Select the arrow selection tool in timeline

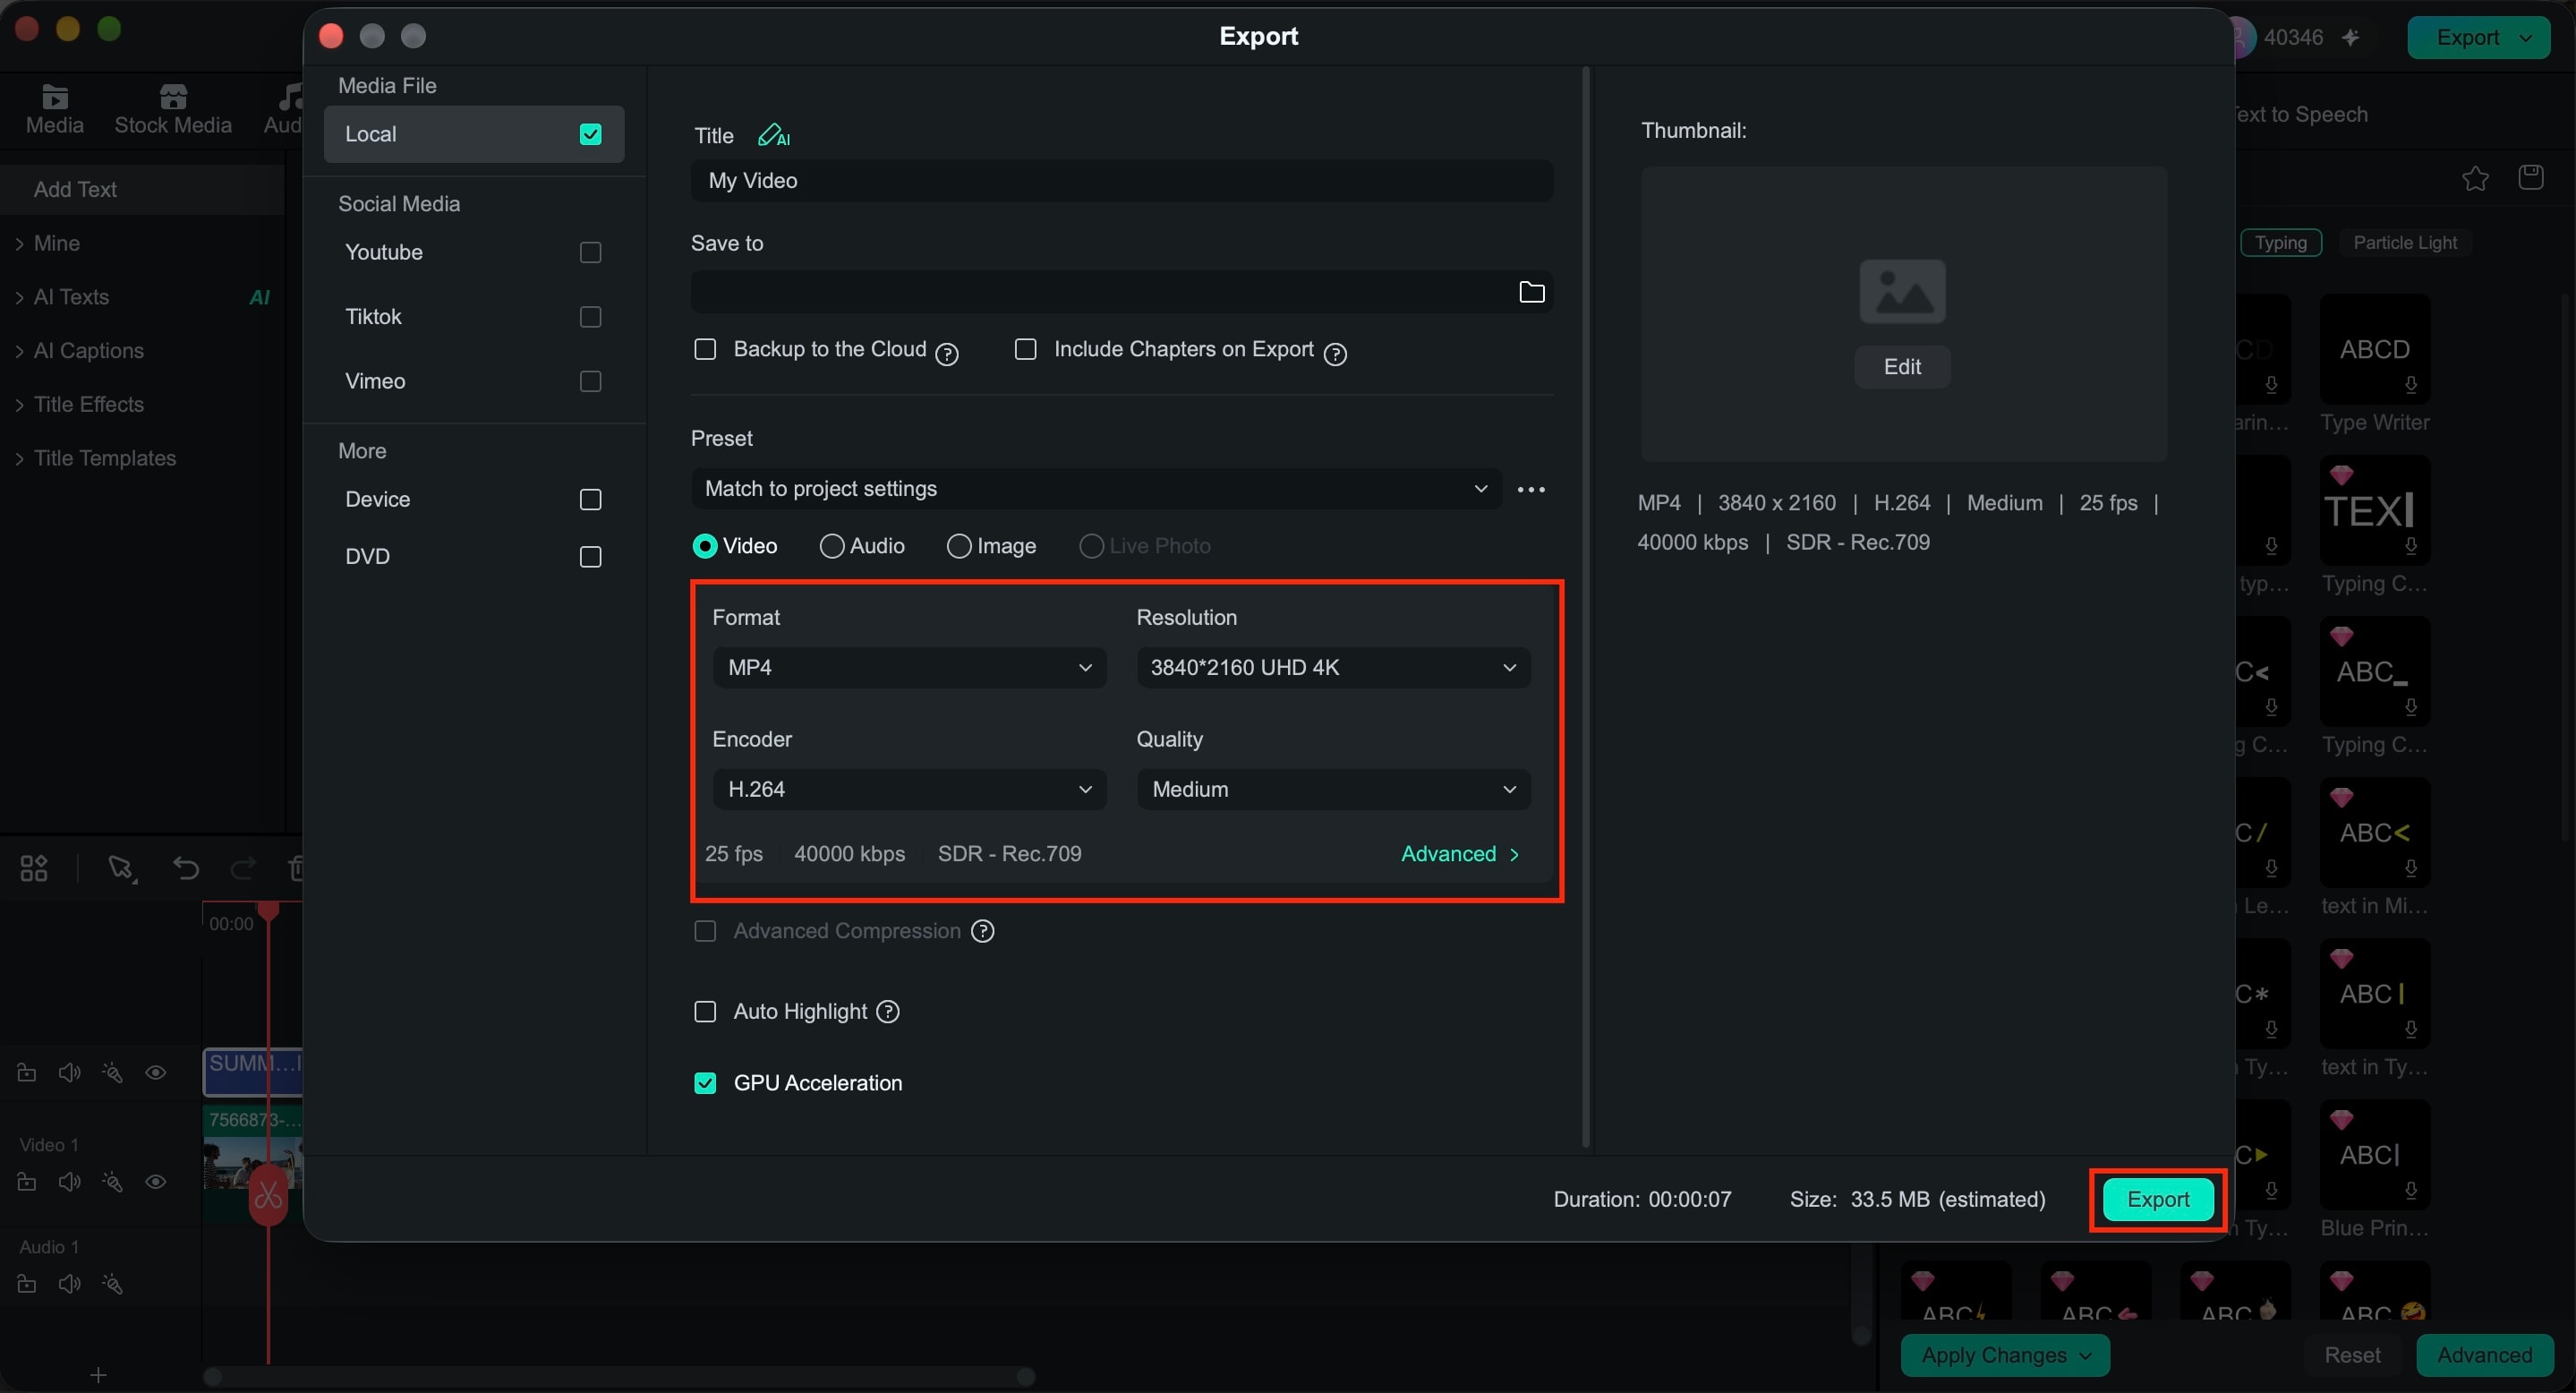pos(121,868)
